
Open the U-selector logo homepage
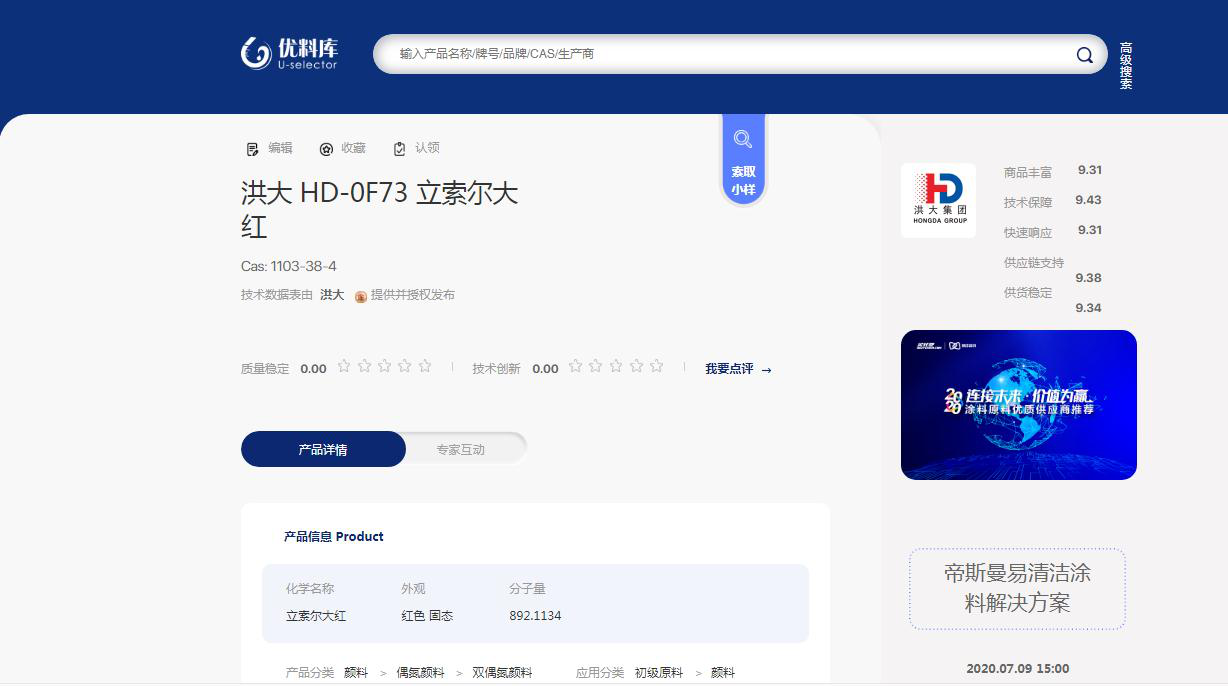click(289, 53)
